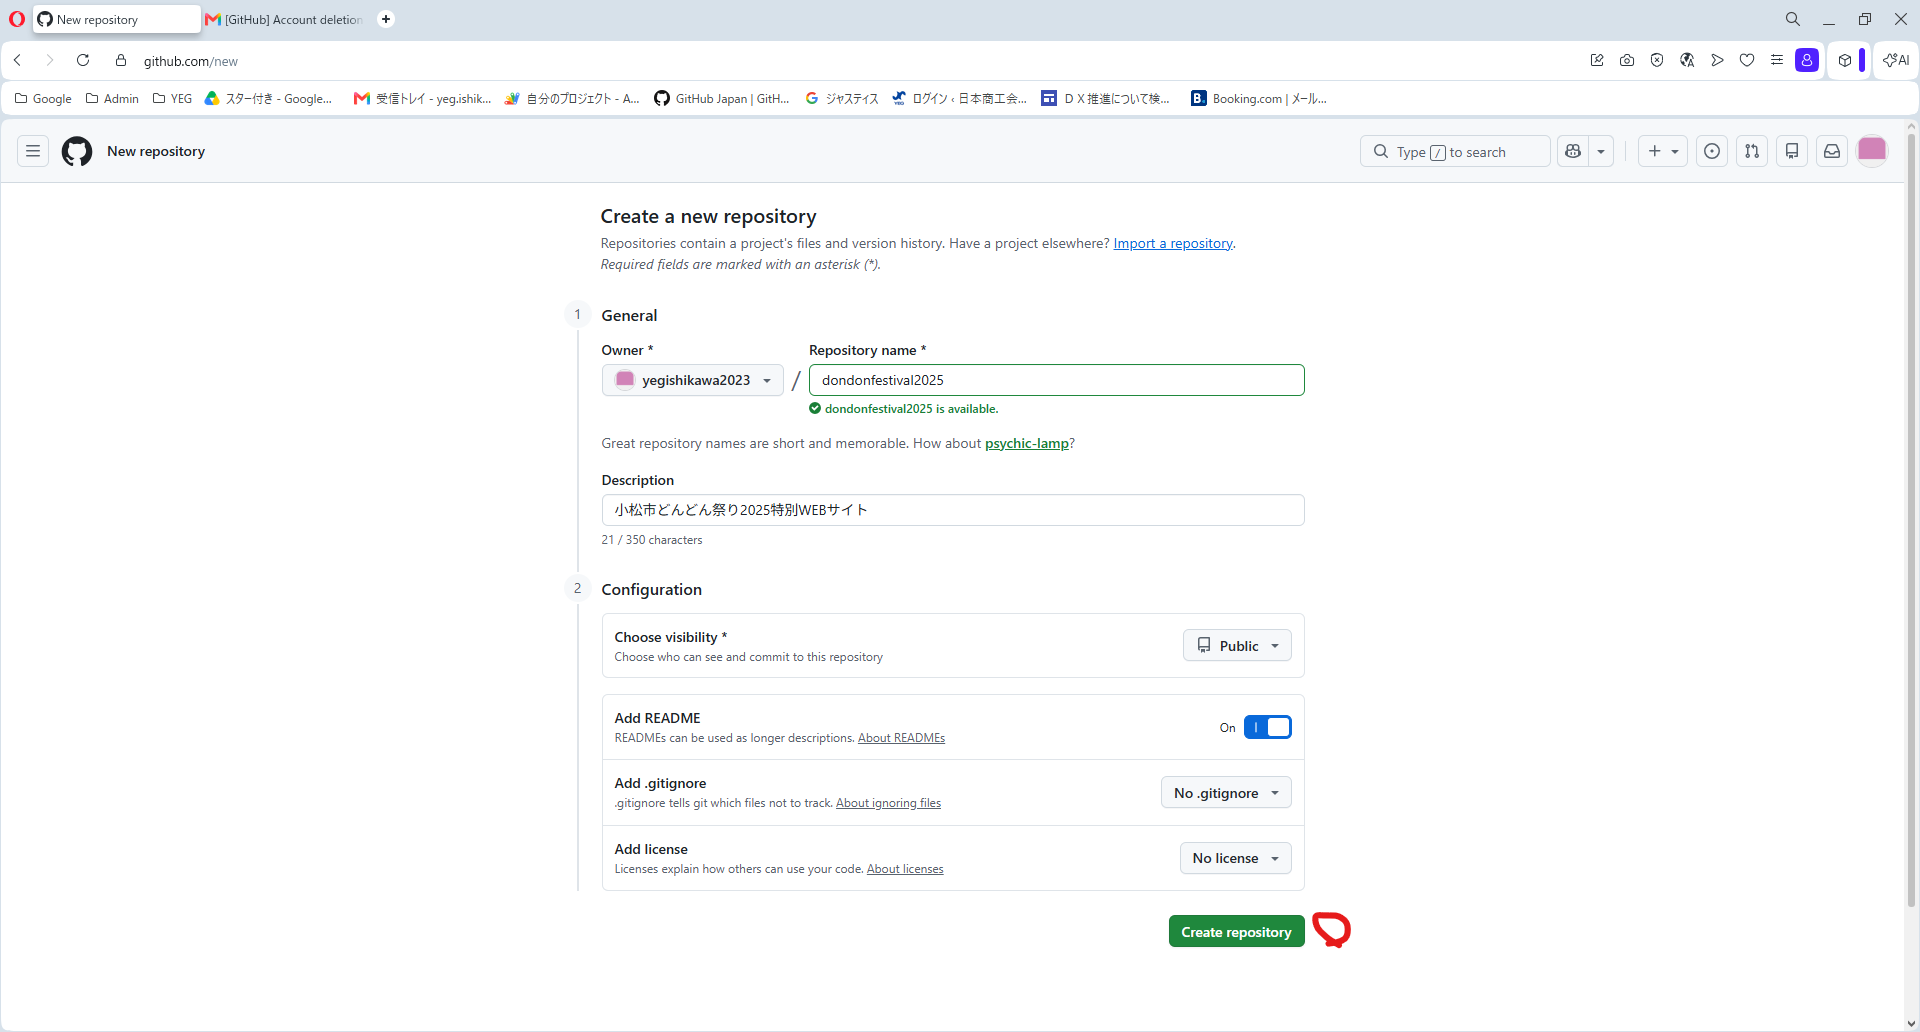Viewport: 1920px width, 1032px height.
Task: Open the GitHub Japan bookmark
Action: pyautogui.click(x=722, y=98)
